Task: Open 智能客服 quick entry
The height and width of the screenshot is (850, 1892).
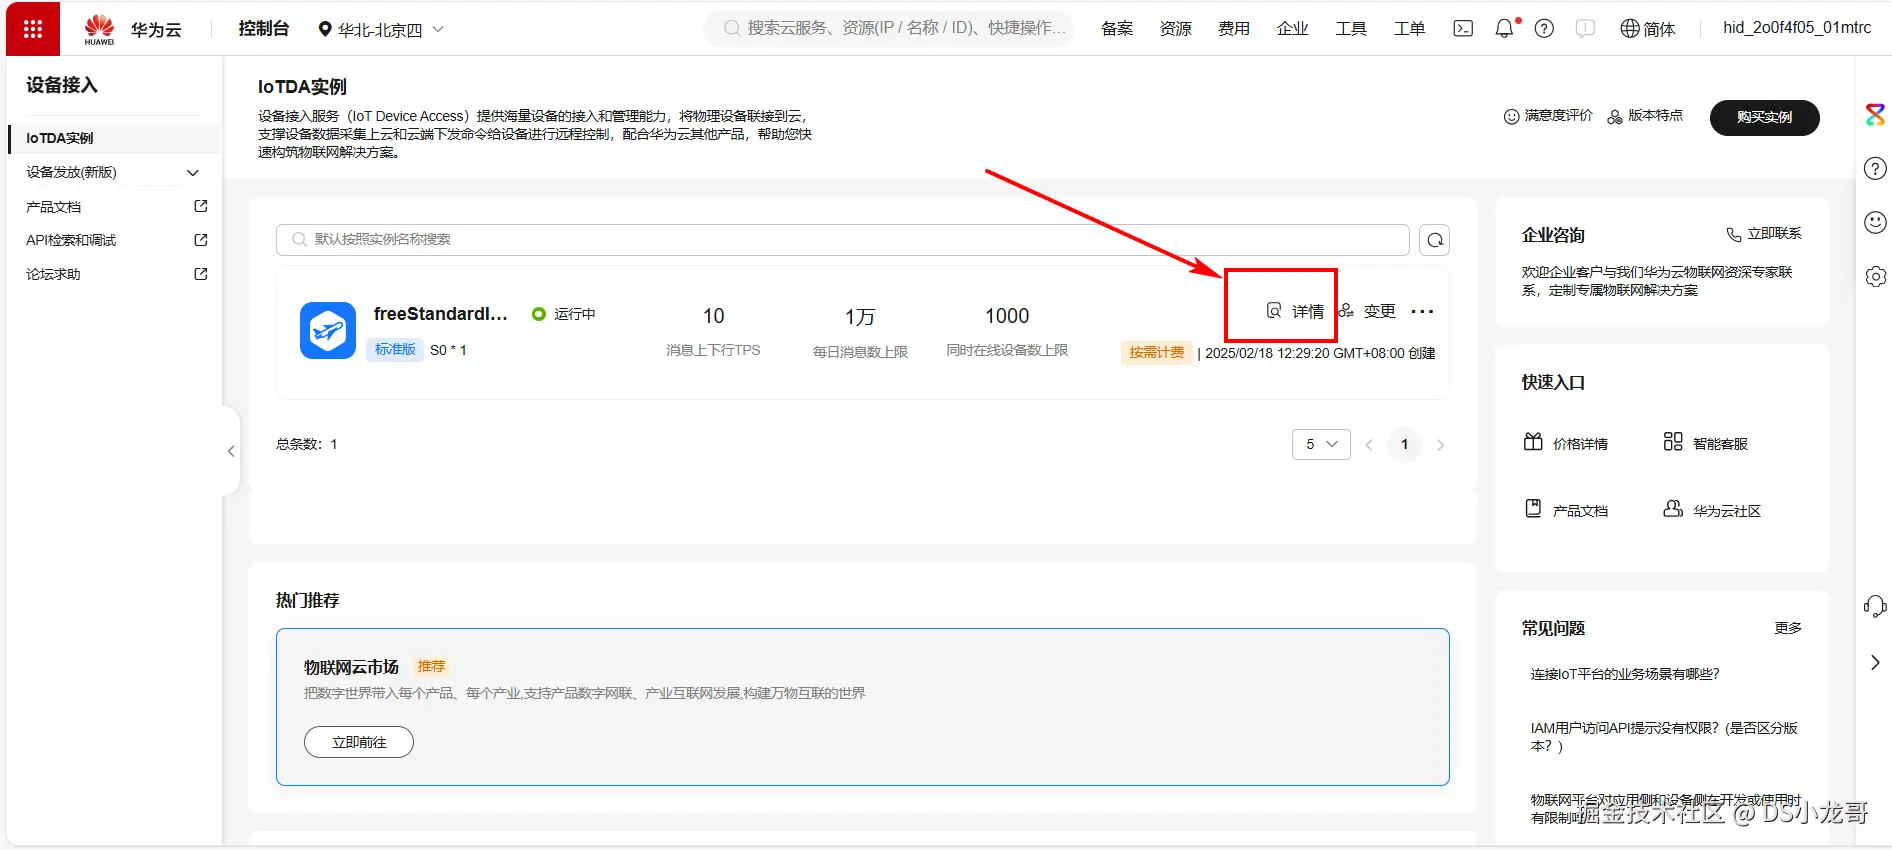Action: click(1706, 443)
